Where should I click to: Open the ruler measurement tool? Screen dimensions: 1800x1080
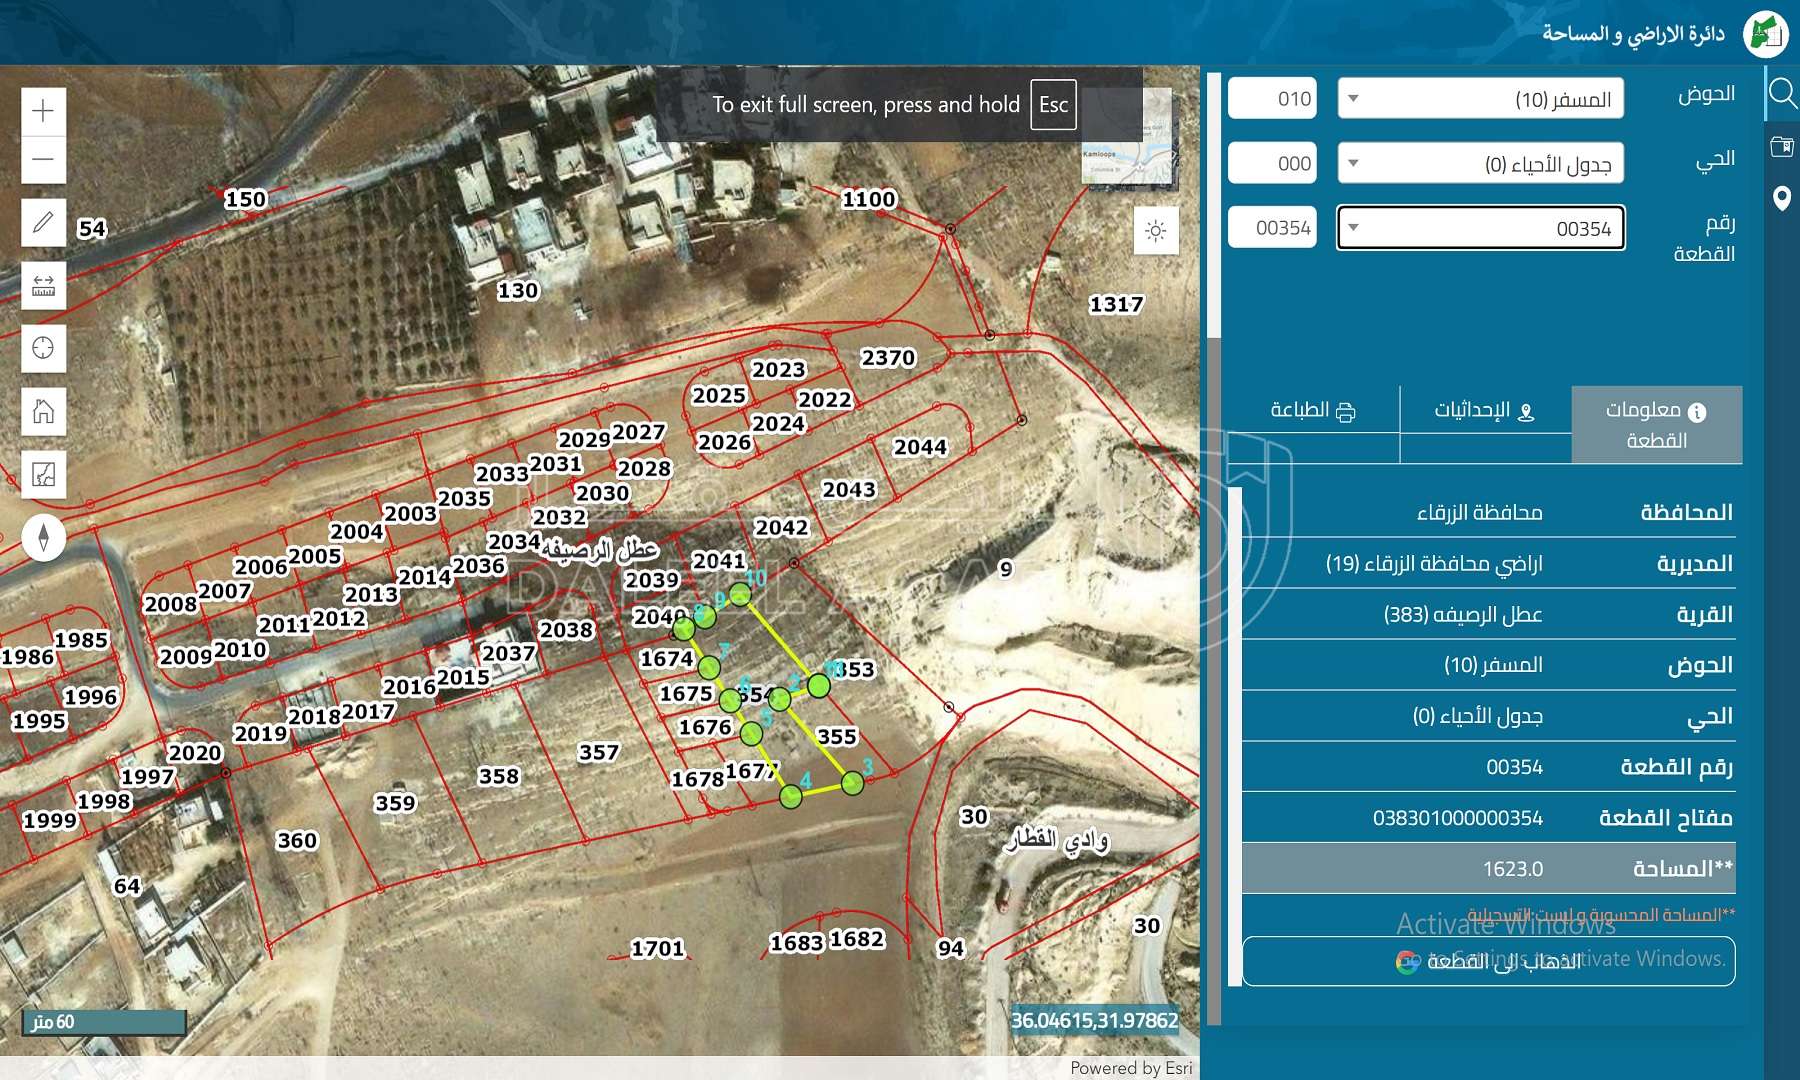click(43, 286)
